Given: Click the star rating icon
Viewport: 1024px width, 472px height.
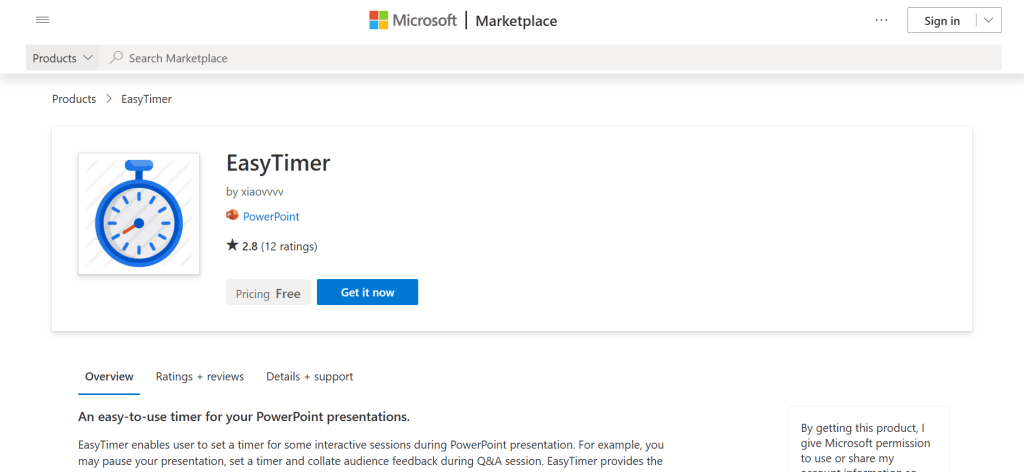Looking at the screenshot, I should [232, 245].
